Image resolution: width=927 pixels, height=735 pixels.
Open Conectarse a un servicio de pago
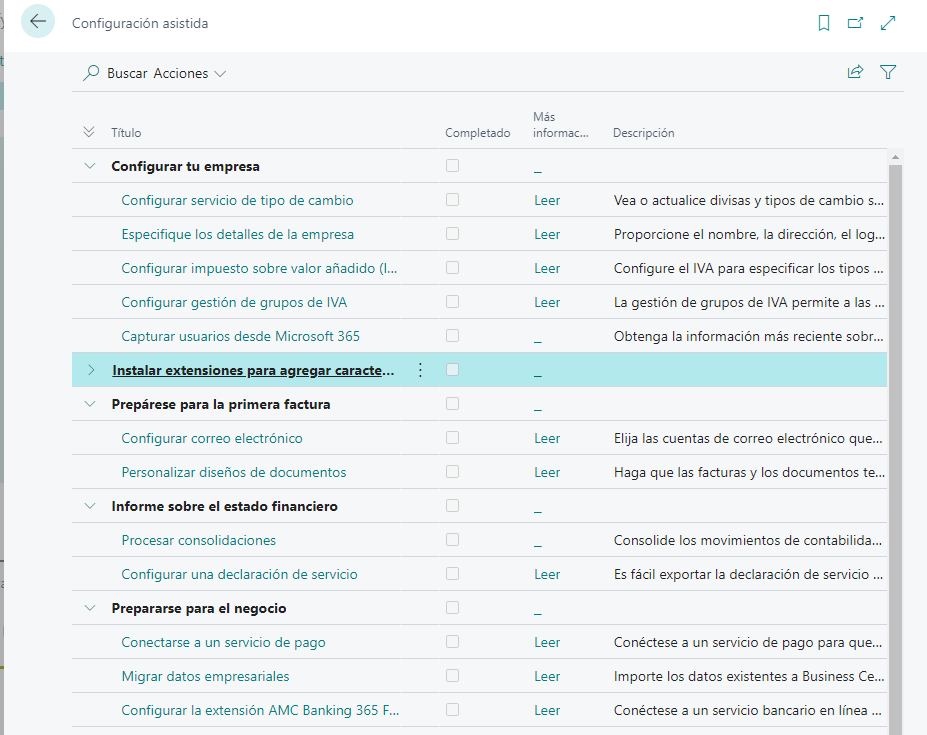pyautogui.click(x=223, y=643)
